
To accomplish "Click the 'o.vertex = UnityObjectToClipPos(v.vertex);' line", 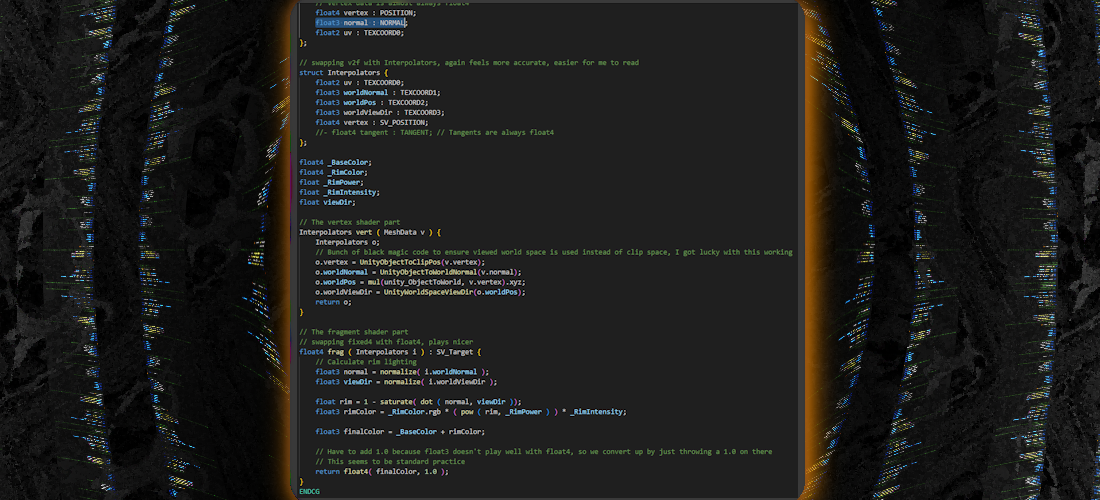I will tap(400, 262).
